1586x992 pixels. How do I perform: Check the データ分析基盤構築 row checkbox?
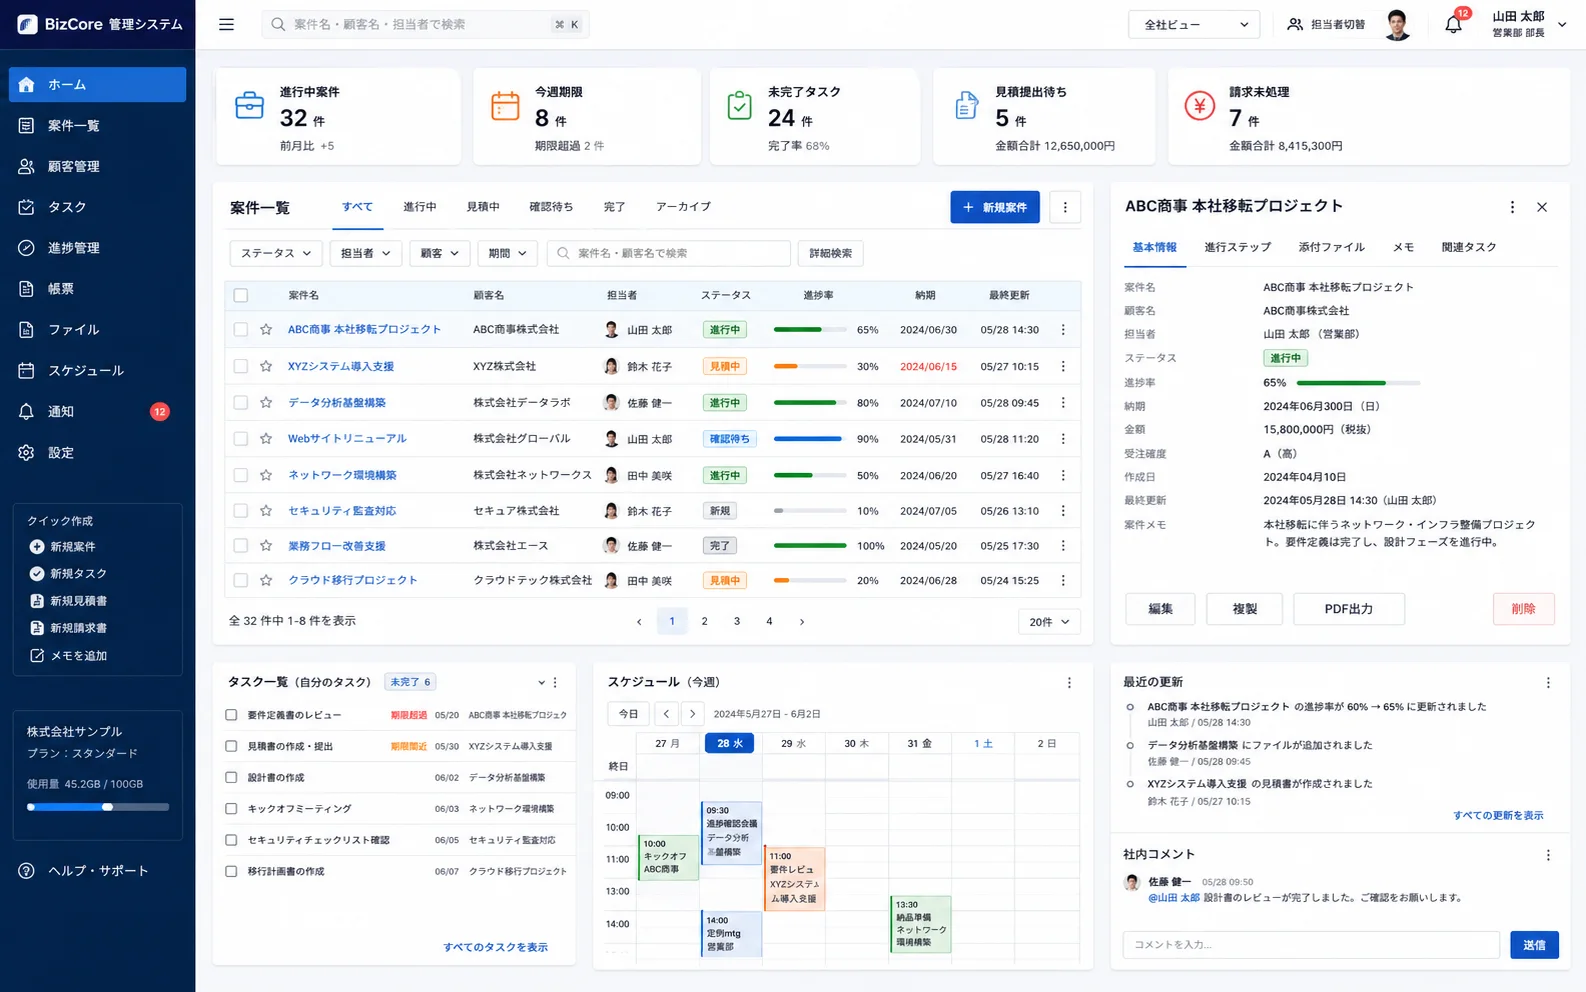[240, 402]
